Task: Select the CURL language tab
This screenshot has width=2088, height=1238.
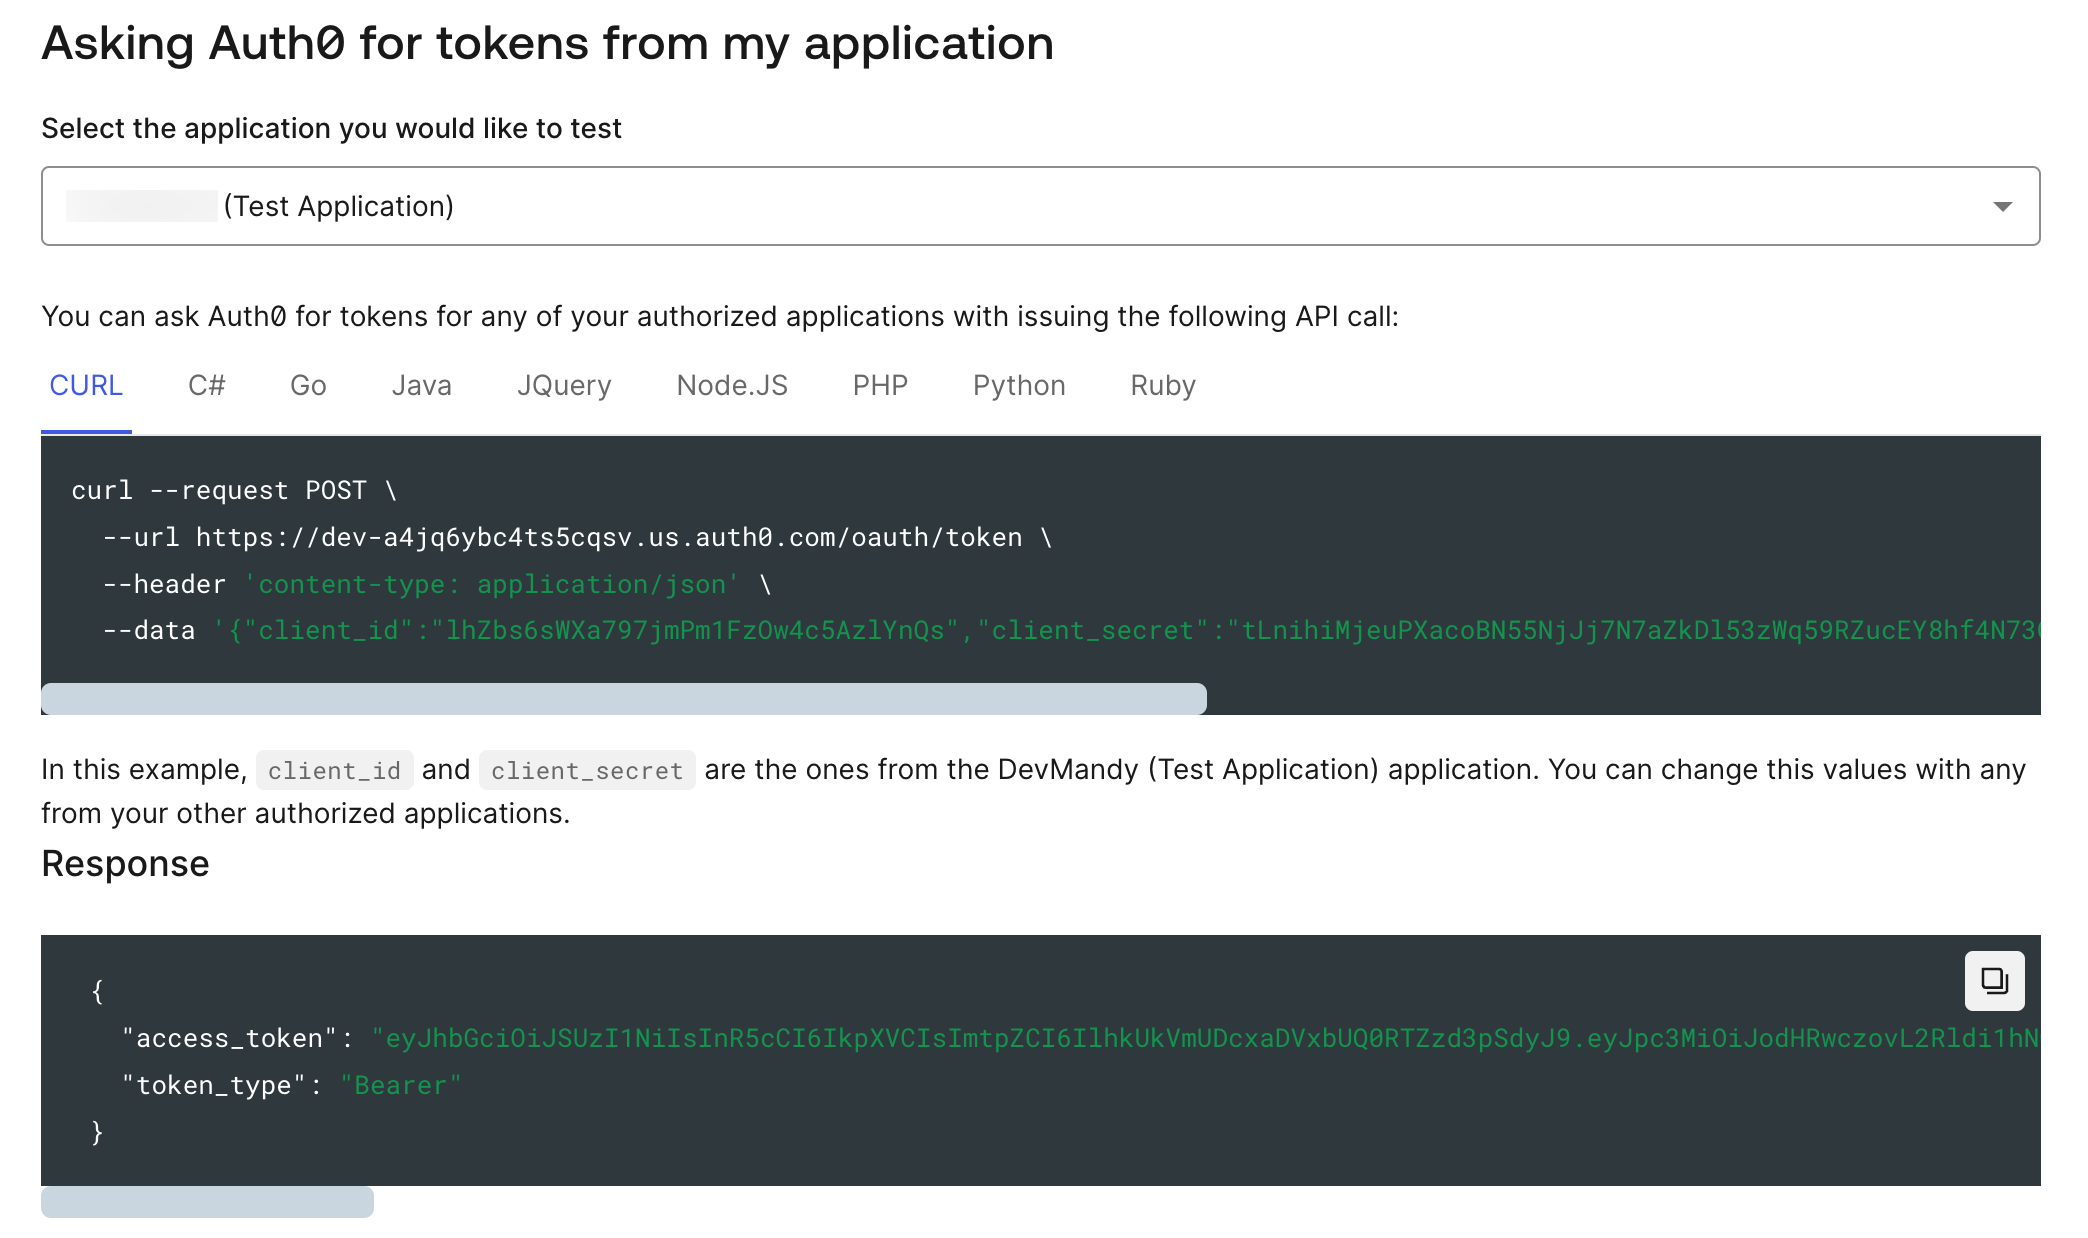Action: tap(83, 385)
